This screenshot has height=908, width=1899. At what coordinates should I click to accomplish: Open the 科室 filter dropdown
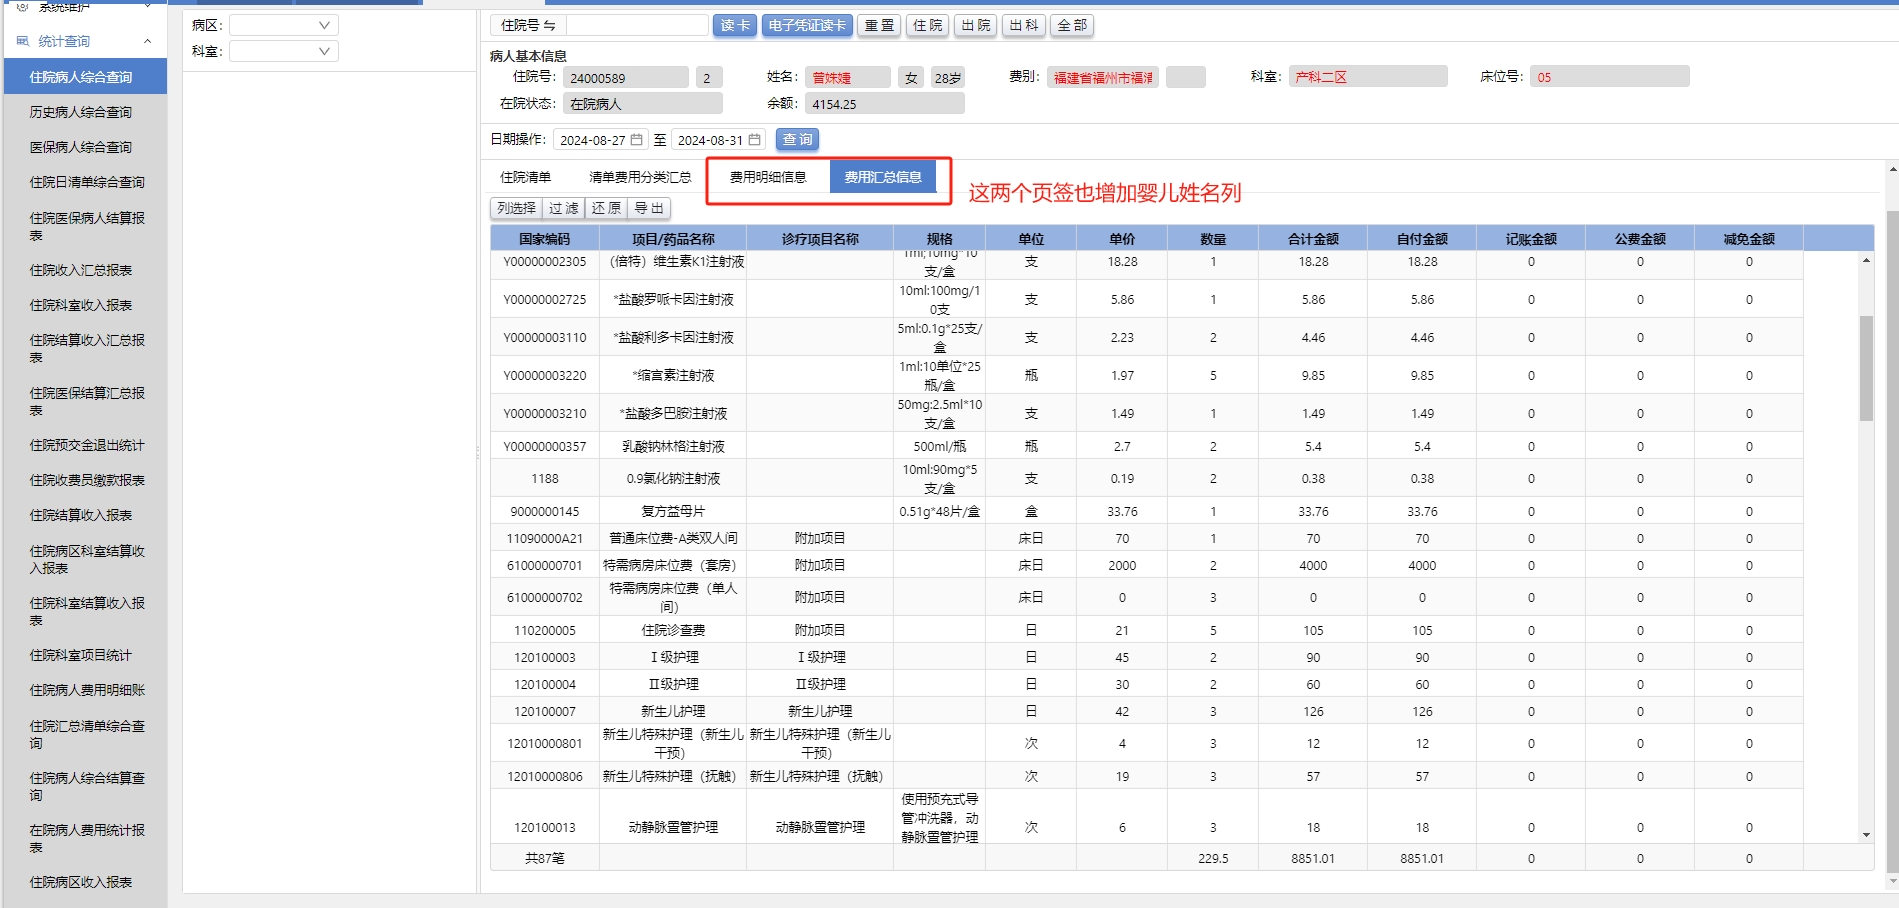[284, 51]
